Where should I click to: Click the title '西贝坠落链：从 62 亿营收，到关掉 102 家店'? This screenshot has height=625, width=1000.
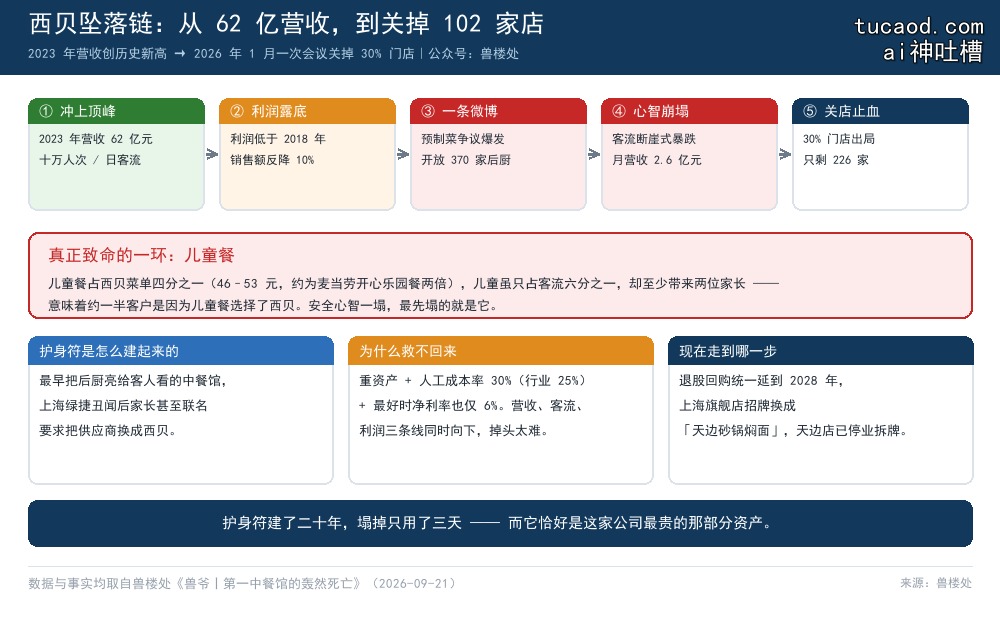[286, 24]
